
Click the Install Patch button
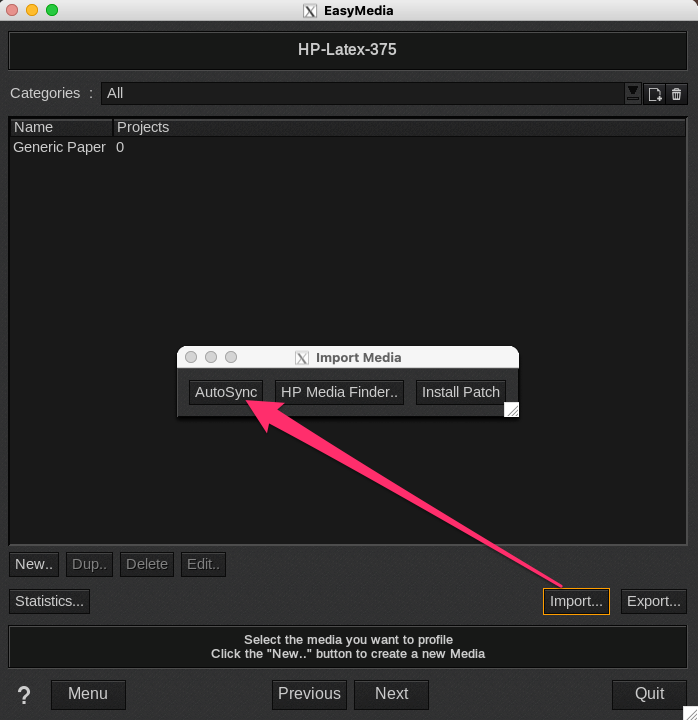coord(460,392)
